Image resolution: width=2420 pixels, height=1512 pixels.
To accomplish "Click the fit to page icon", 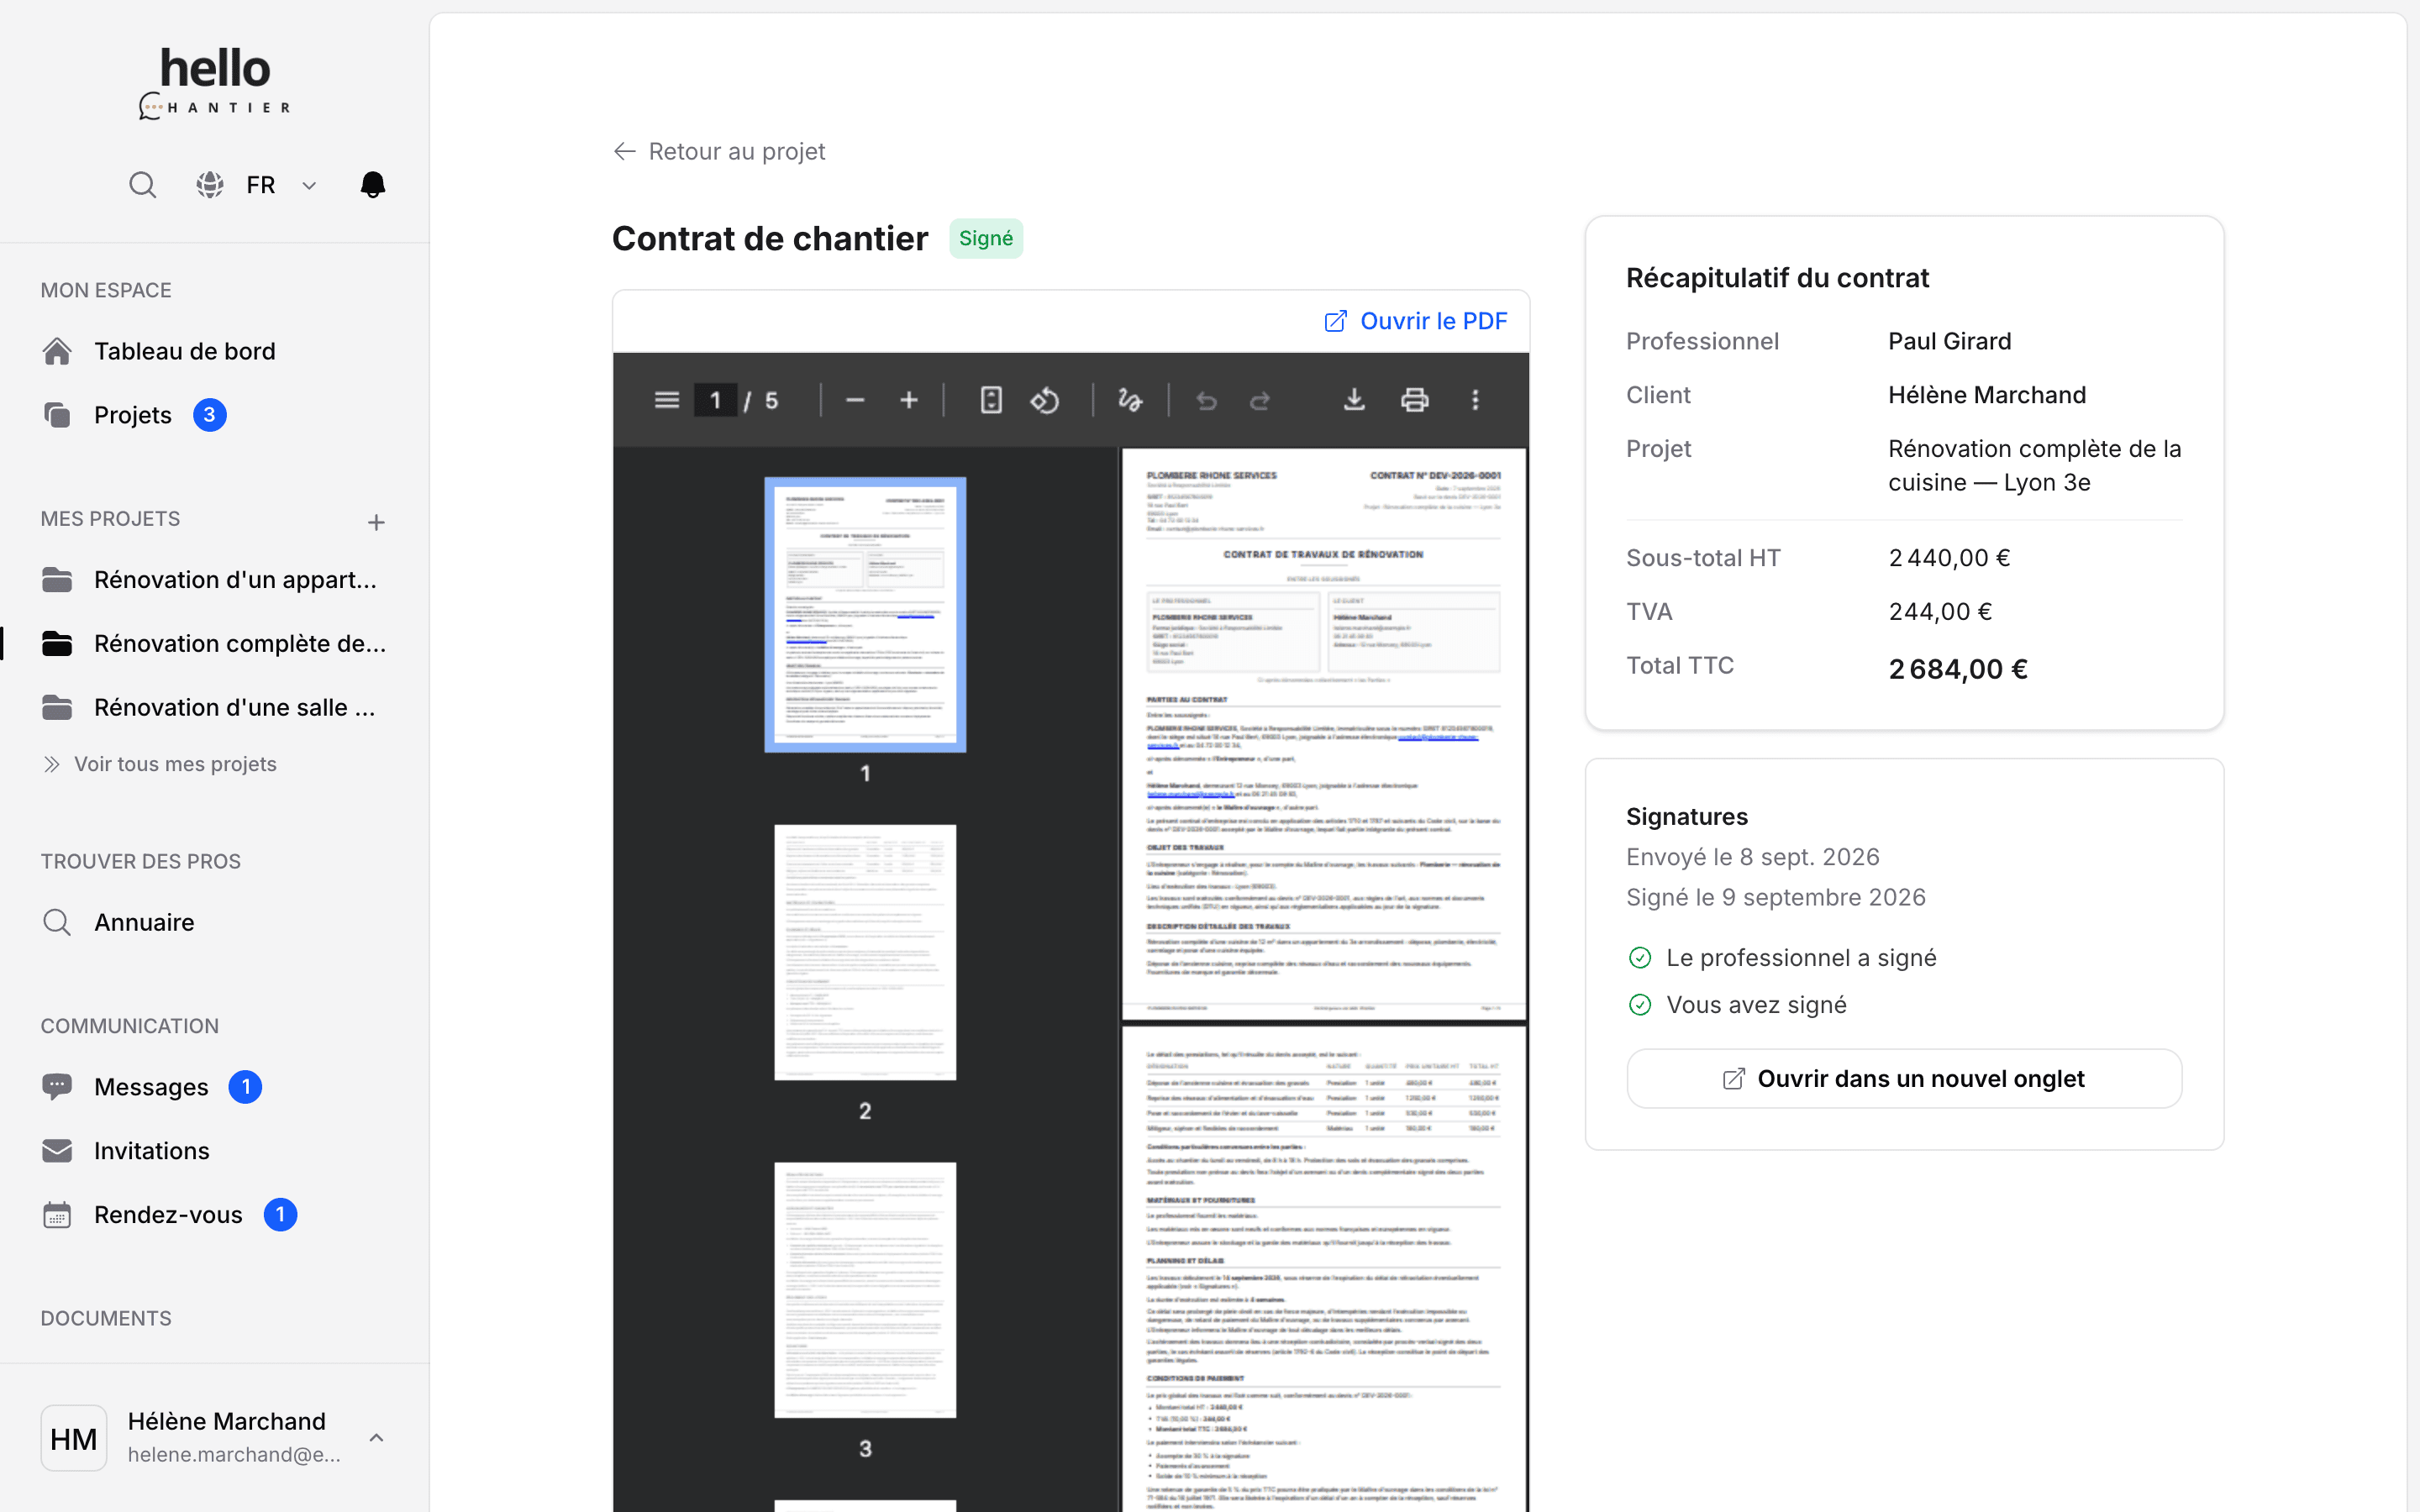I will pos(991,400).
